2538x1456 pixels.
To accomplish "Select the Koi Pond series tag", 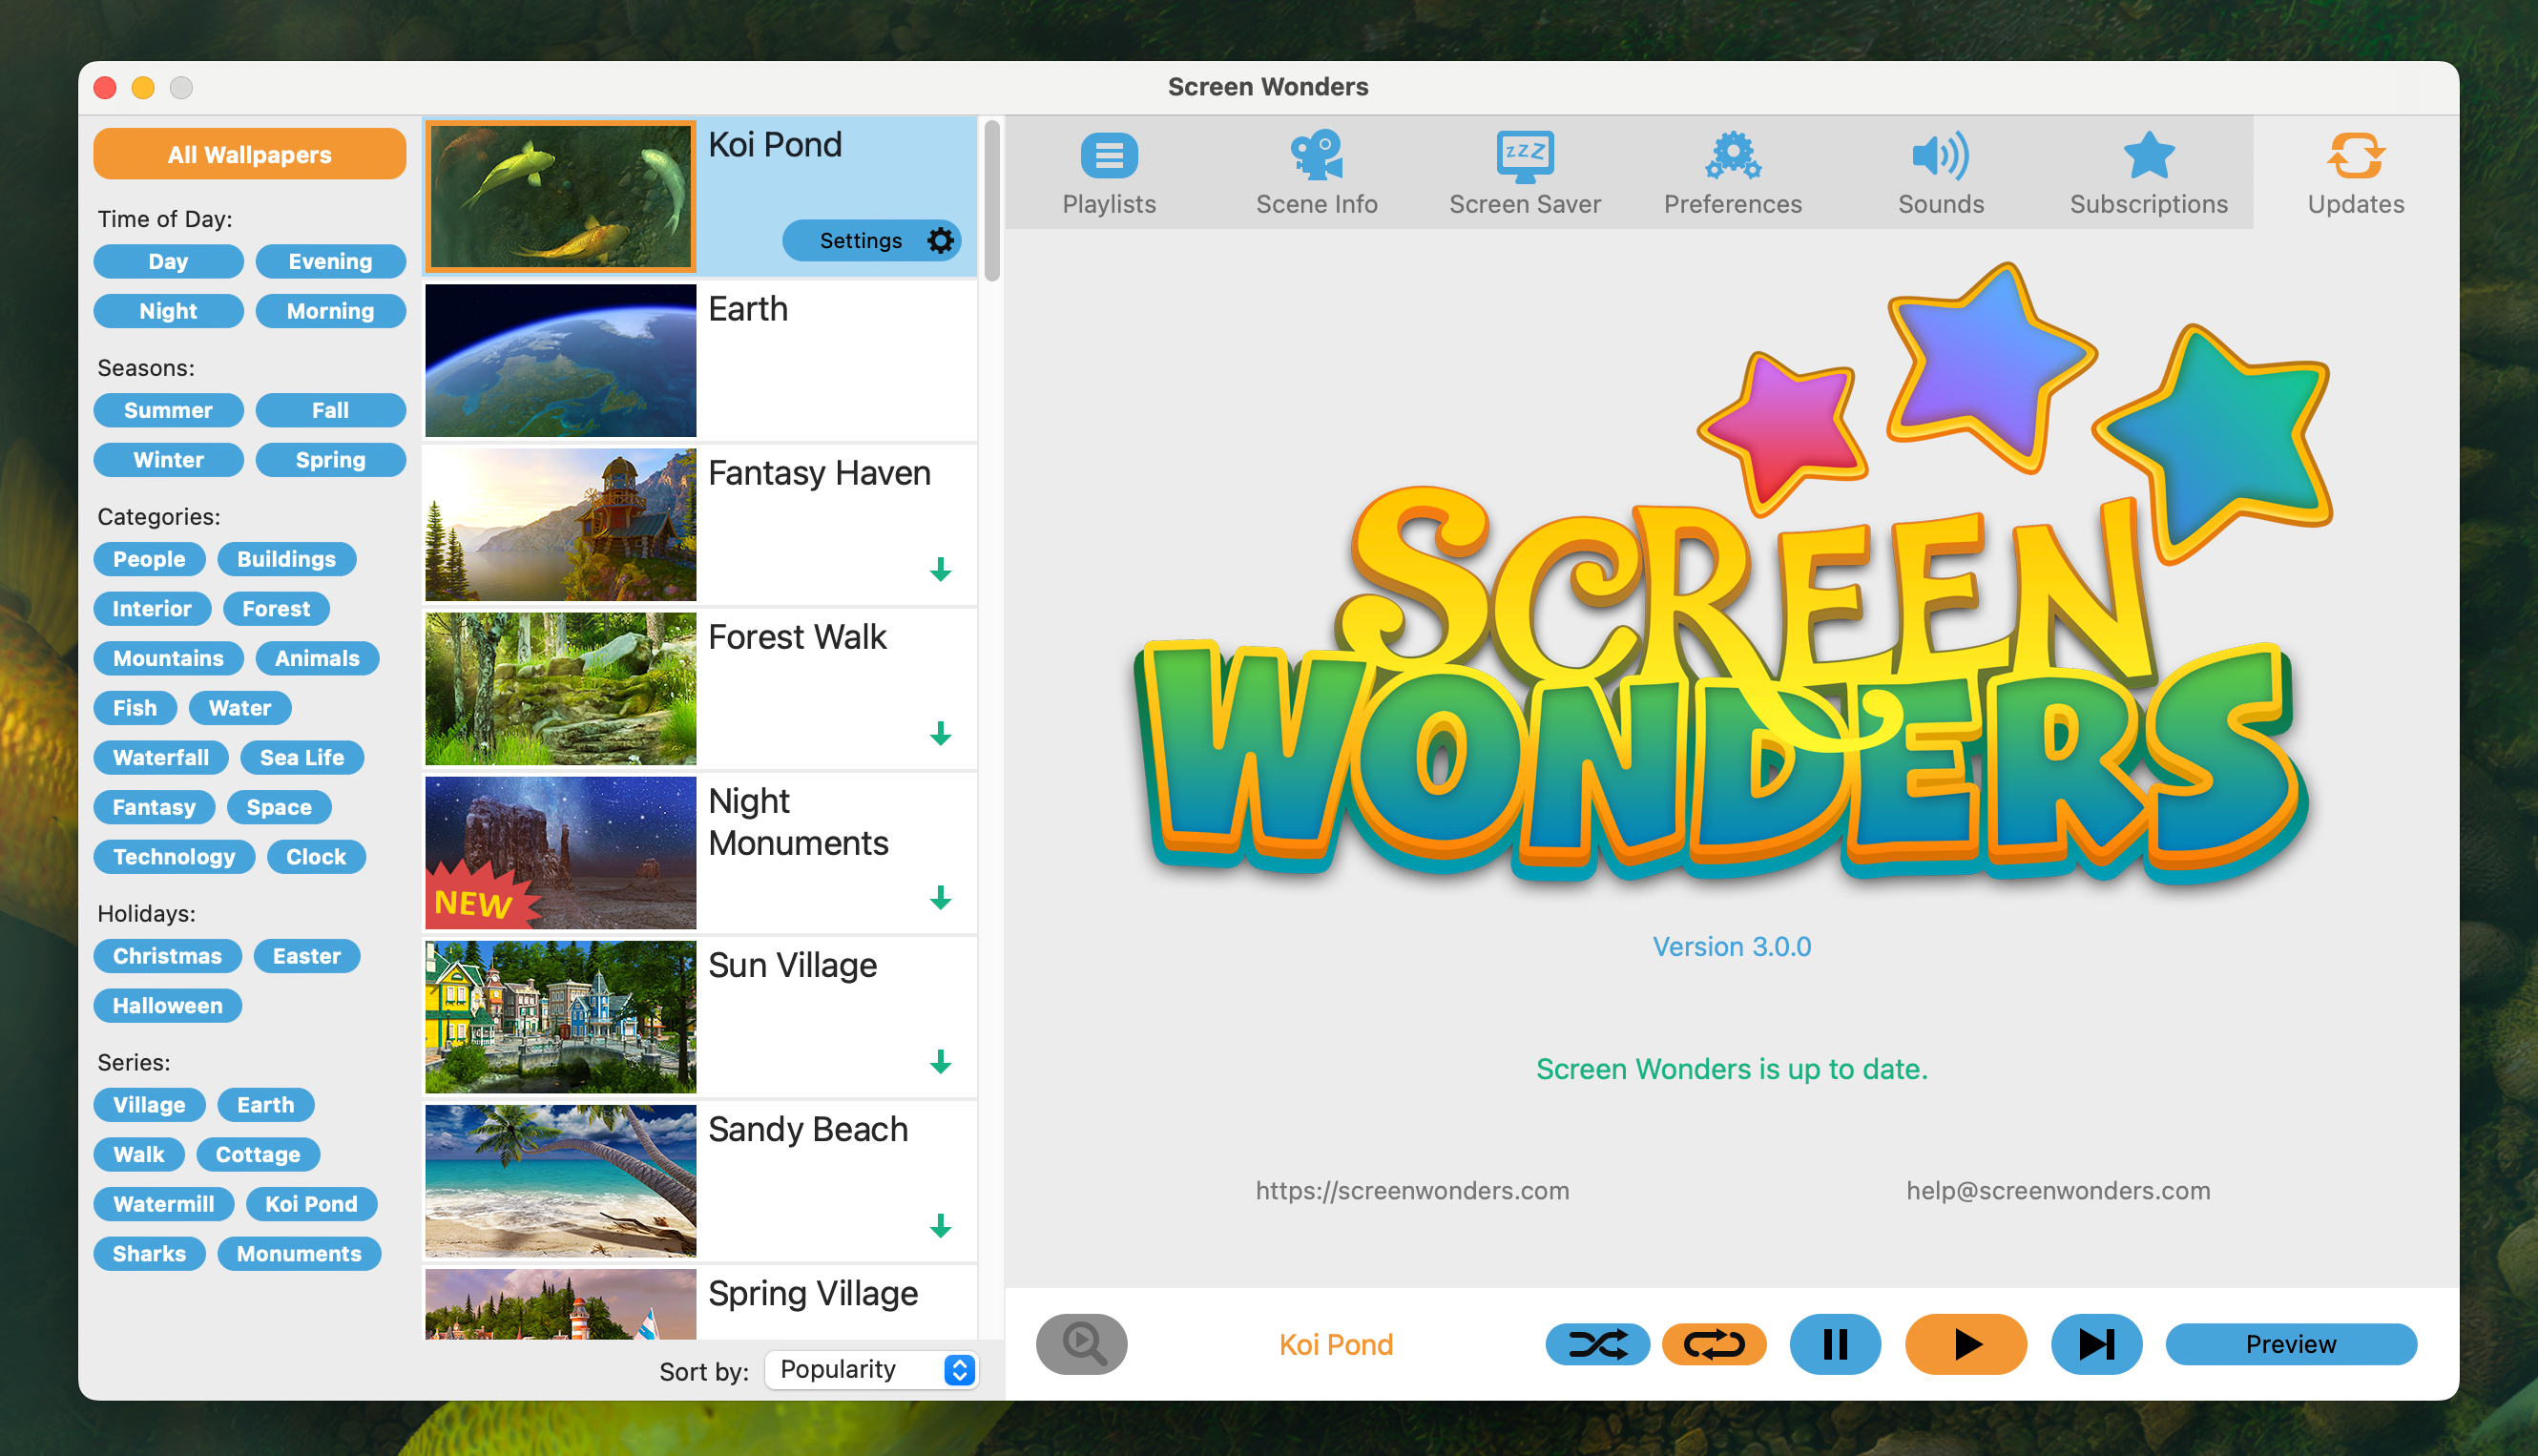I will [311, 1204].
